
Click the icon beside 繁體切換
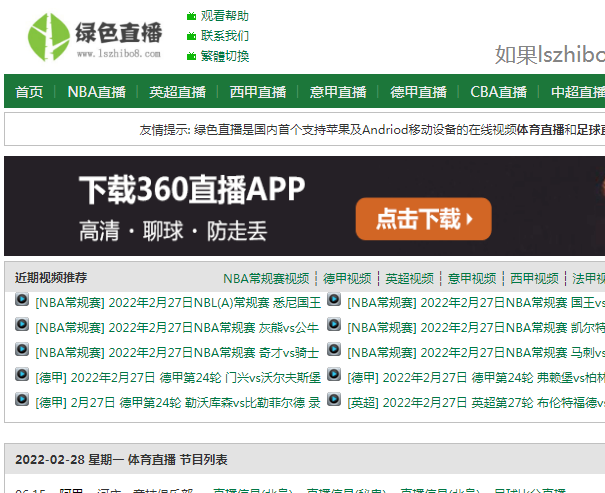point(191,56)
